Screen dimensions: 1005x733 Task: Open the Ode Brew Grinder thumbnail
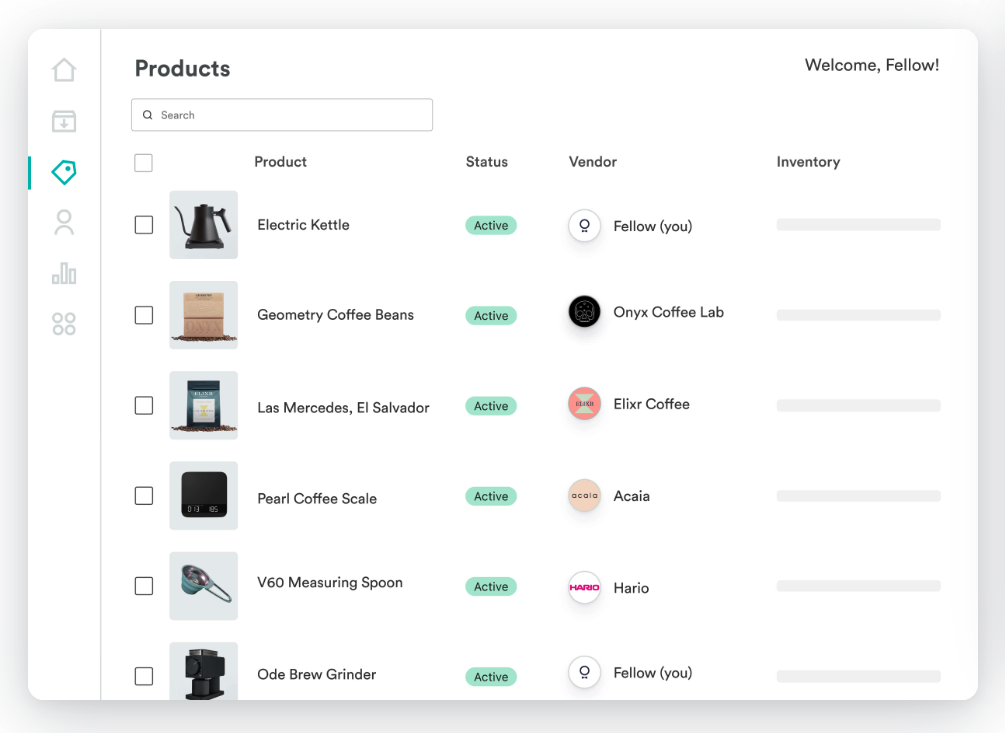204,671
